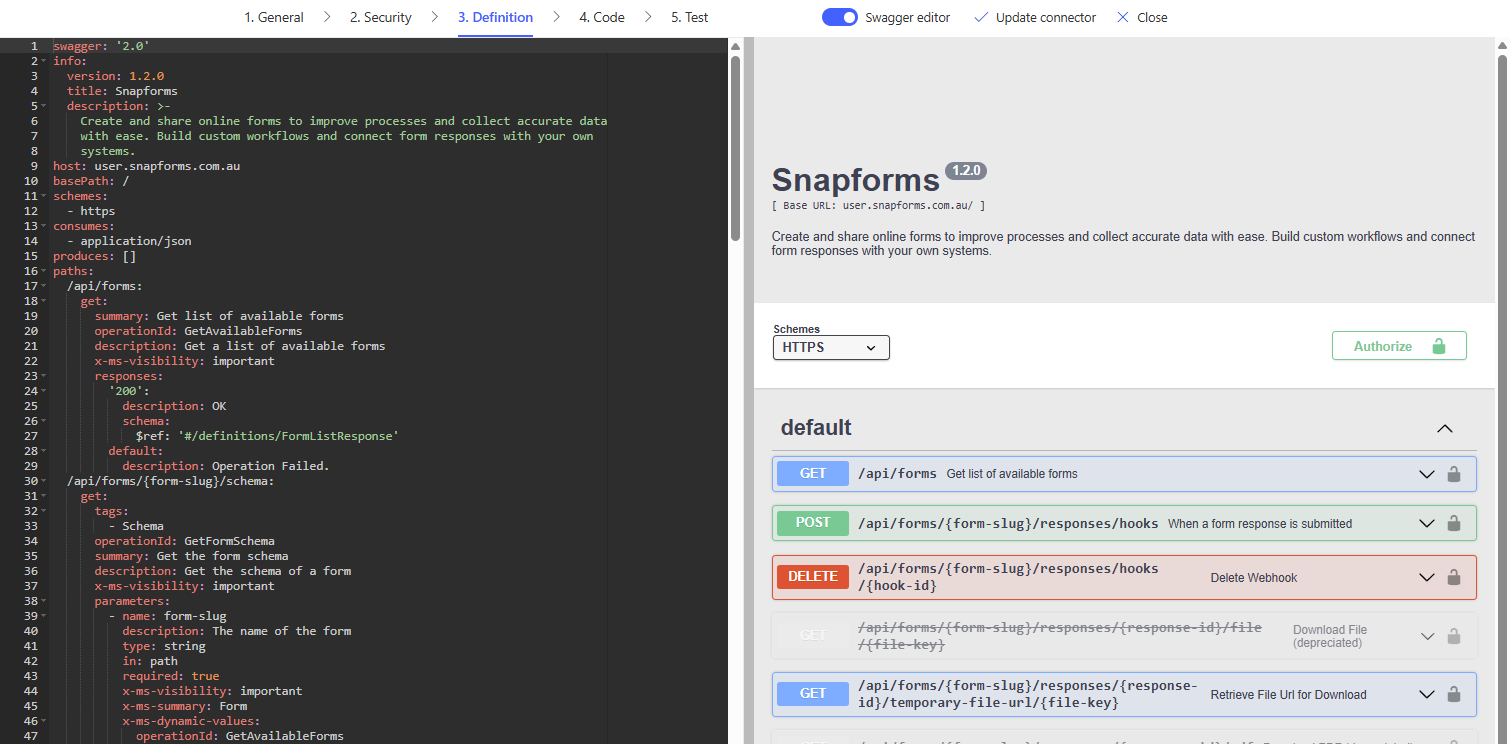
Task: Click GET button for temporary-file-url endpoint
Action: 813,694
